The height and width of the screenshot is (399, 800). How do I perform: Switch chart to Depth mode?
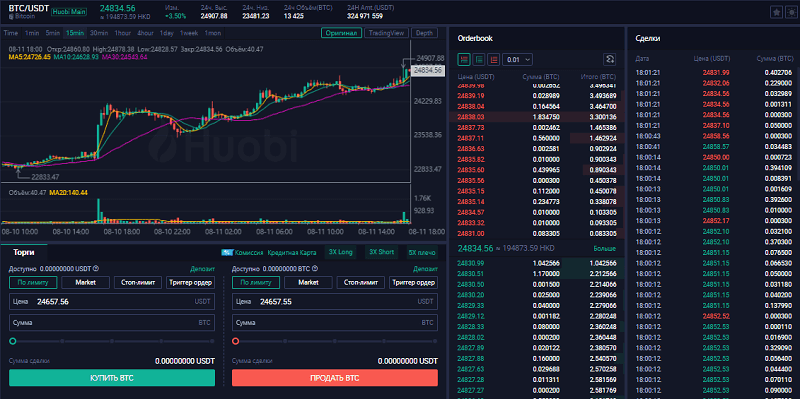coord(424,33)
